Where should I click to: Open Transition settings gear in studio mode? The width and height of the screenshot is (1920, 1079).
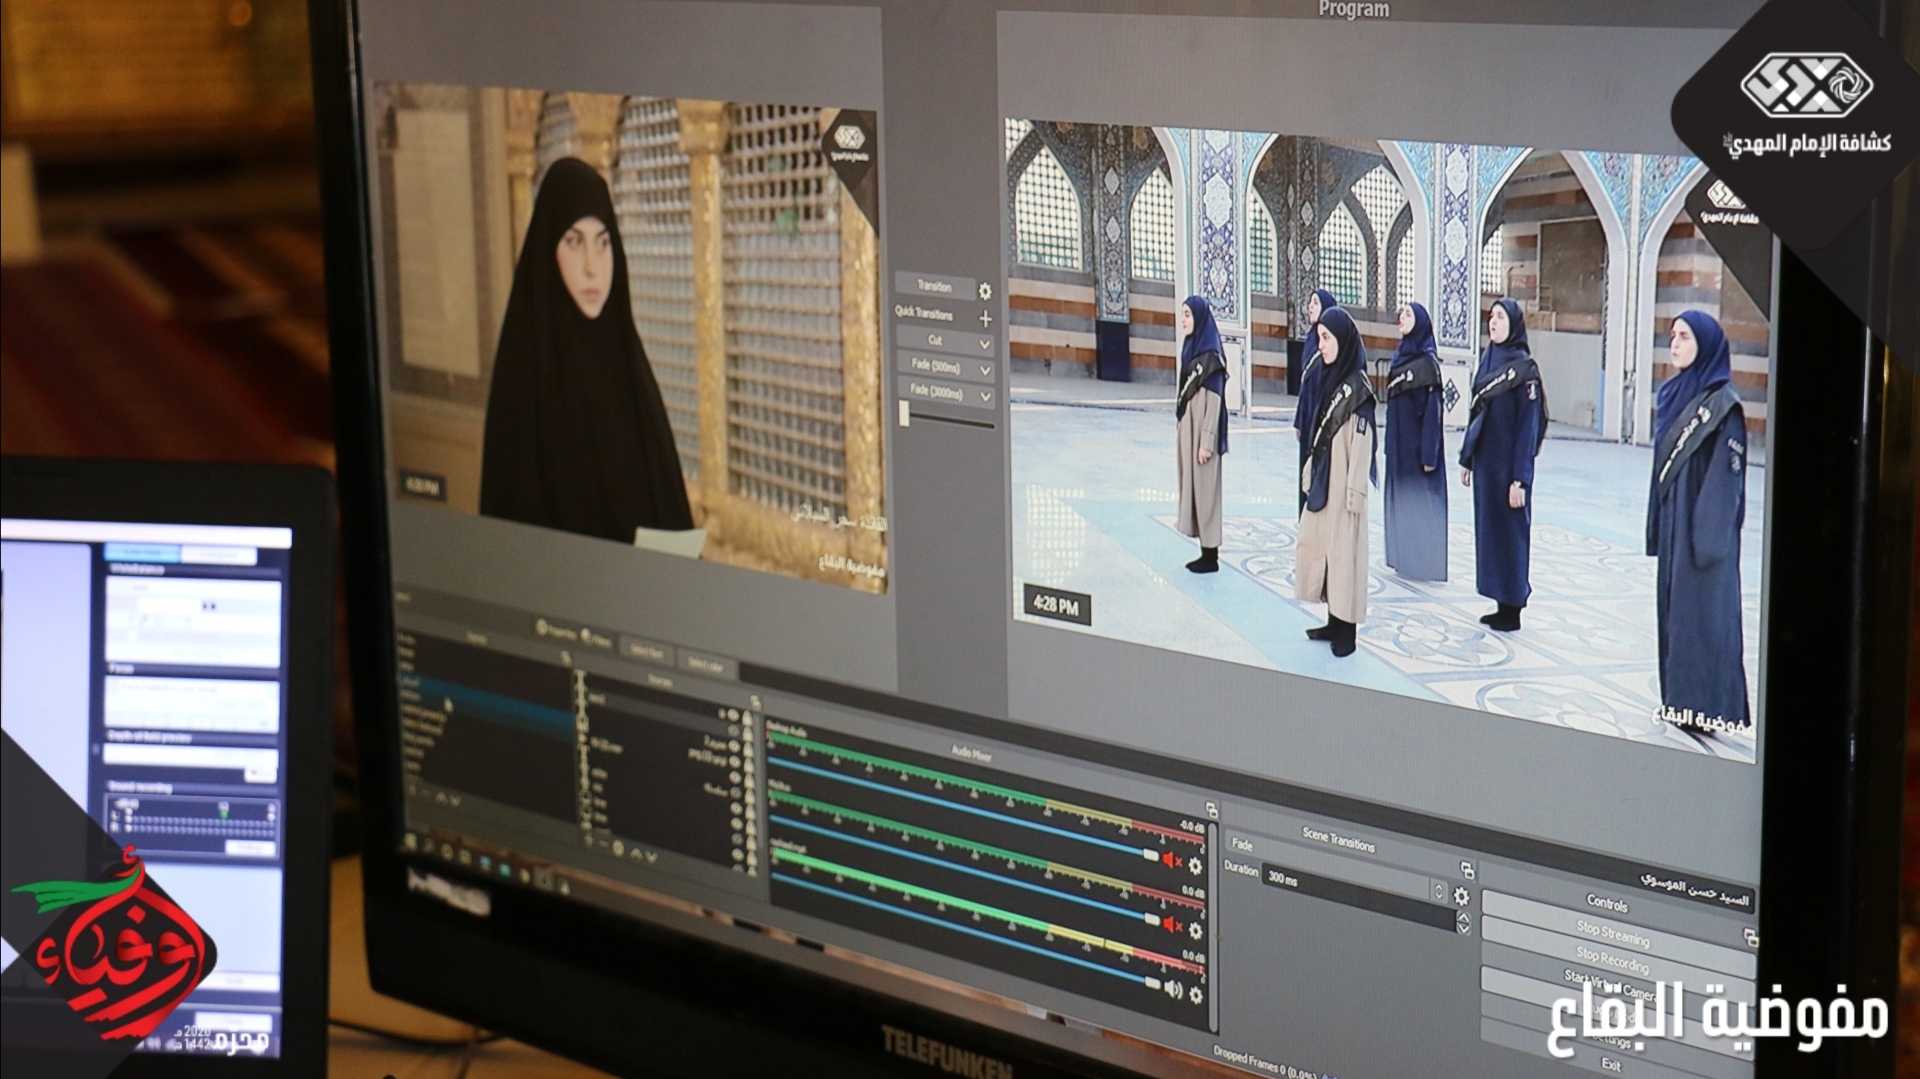(x=985, y=291)
